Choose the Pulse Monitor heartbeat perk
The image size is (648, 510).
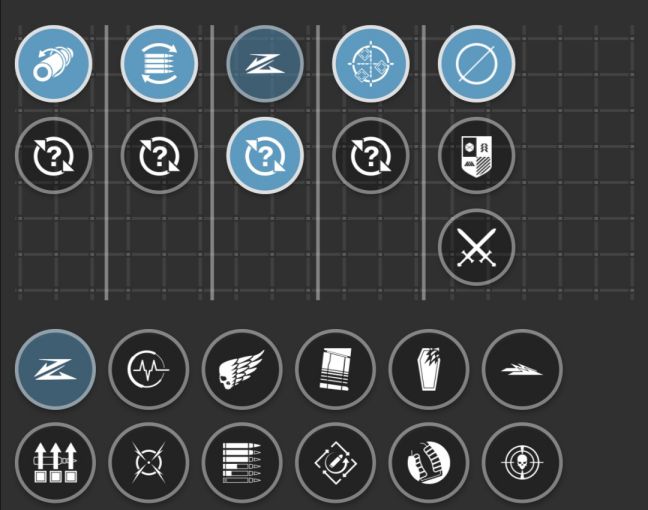pos(149,369)
